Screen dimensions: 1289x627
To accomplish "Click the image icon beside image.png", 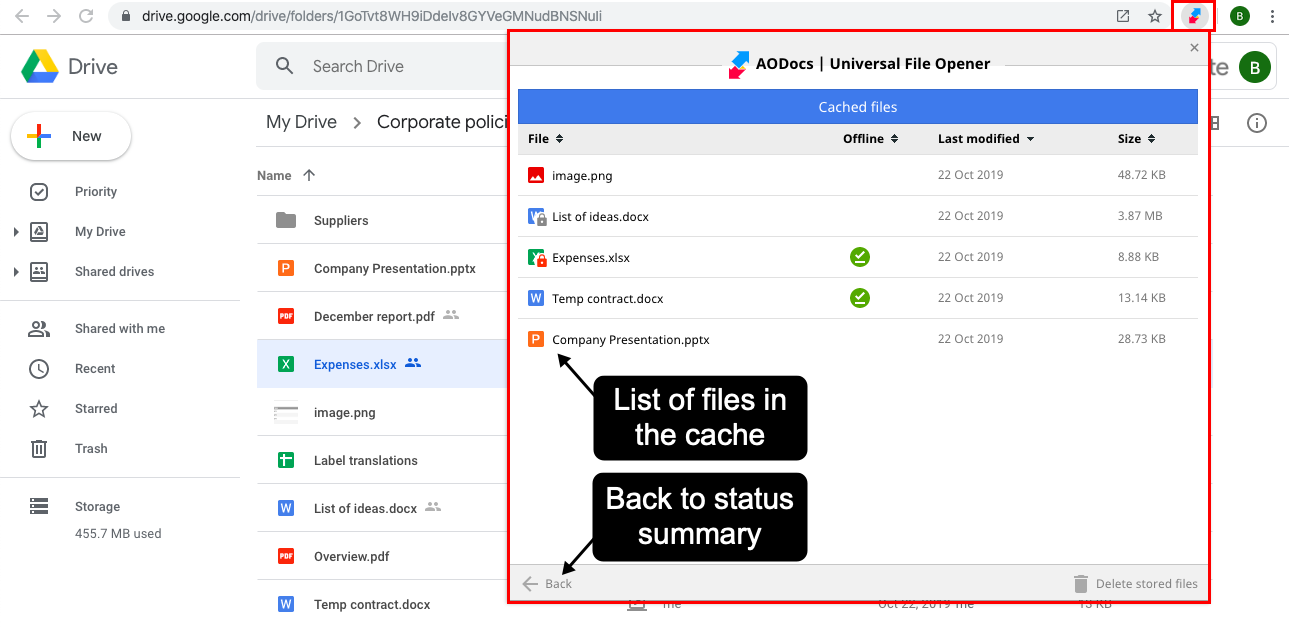I will click(535, 174).
